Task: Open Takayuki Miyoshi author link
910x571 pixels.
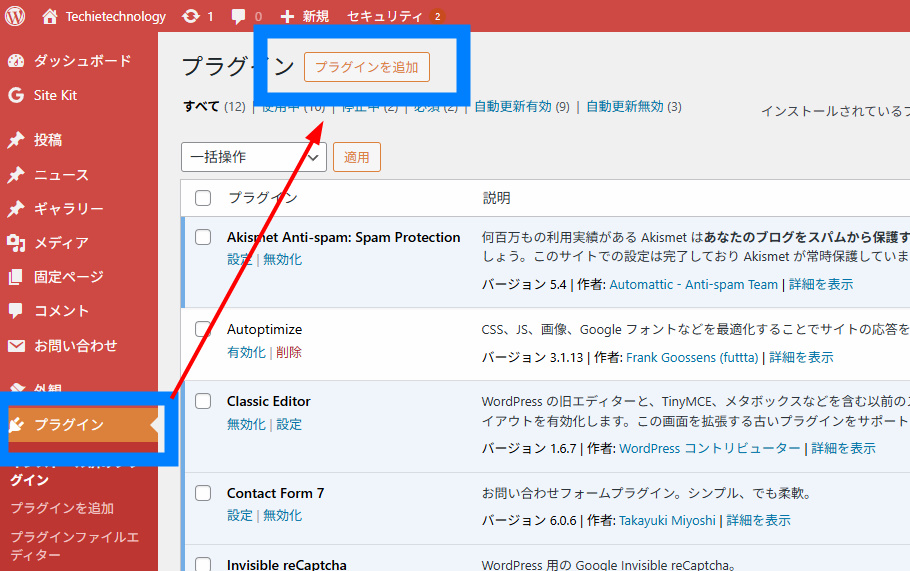Action: click(x=667, y=521)
